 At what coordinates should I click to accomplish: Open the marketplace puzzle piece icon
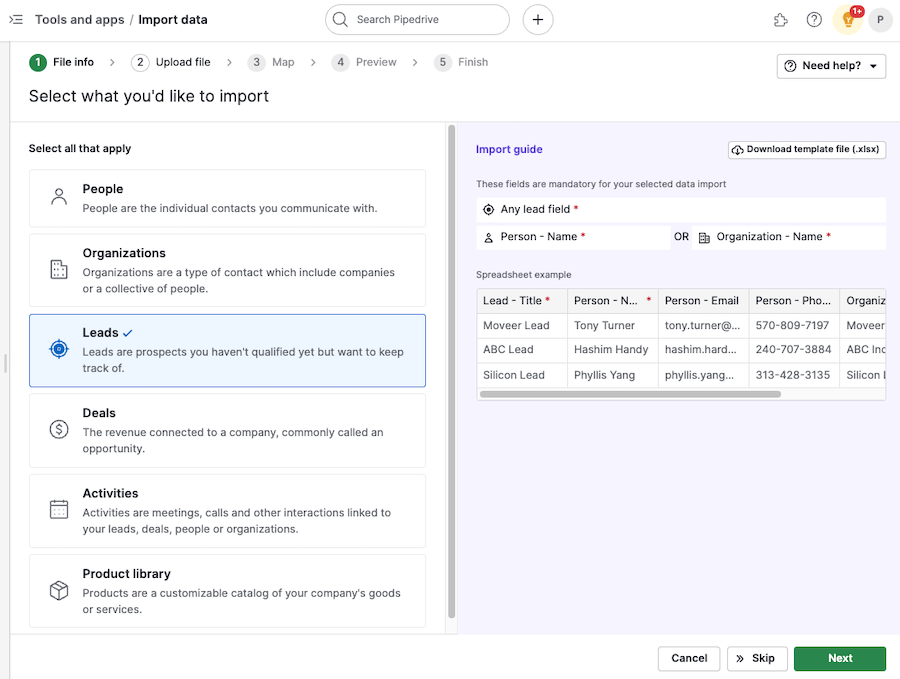(x=780, y=20)
